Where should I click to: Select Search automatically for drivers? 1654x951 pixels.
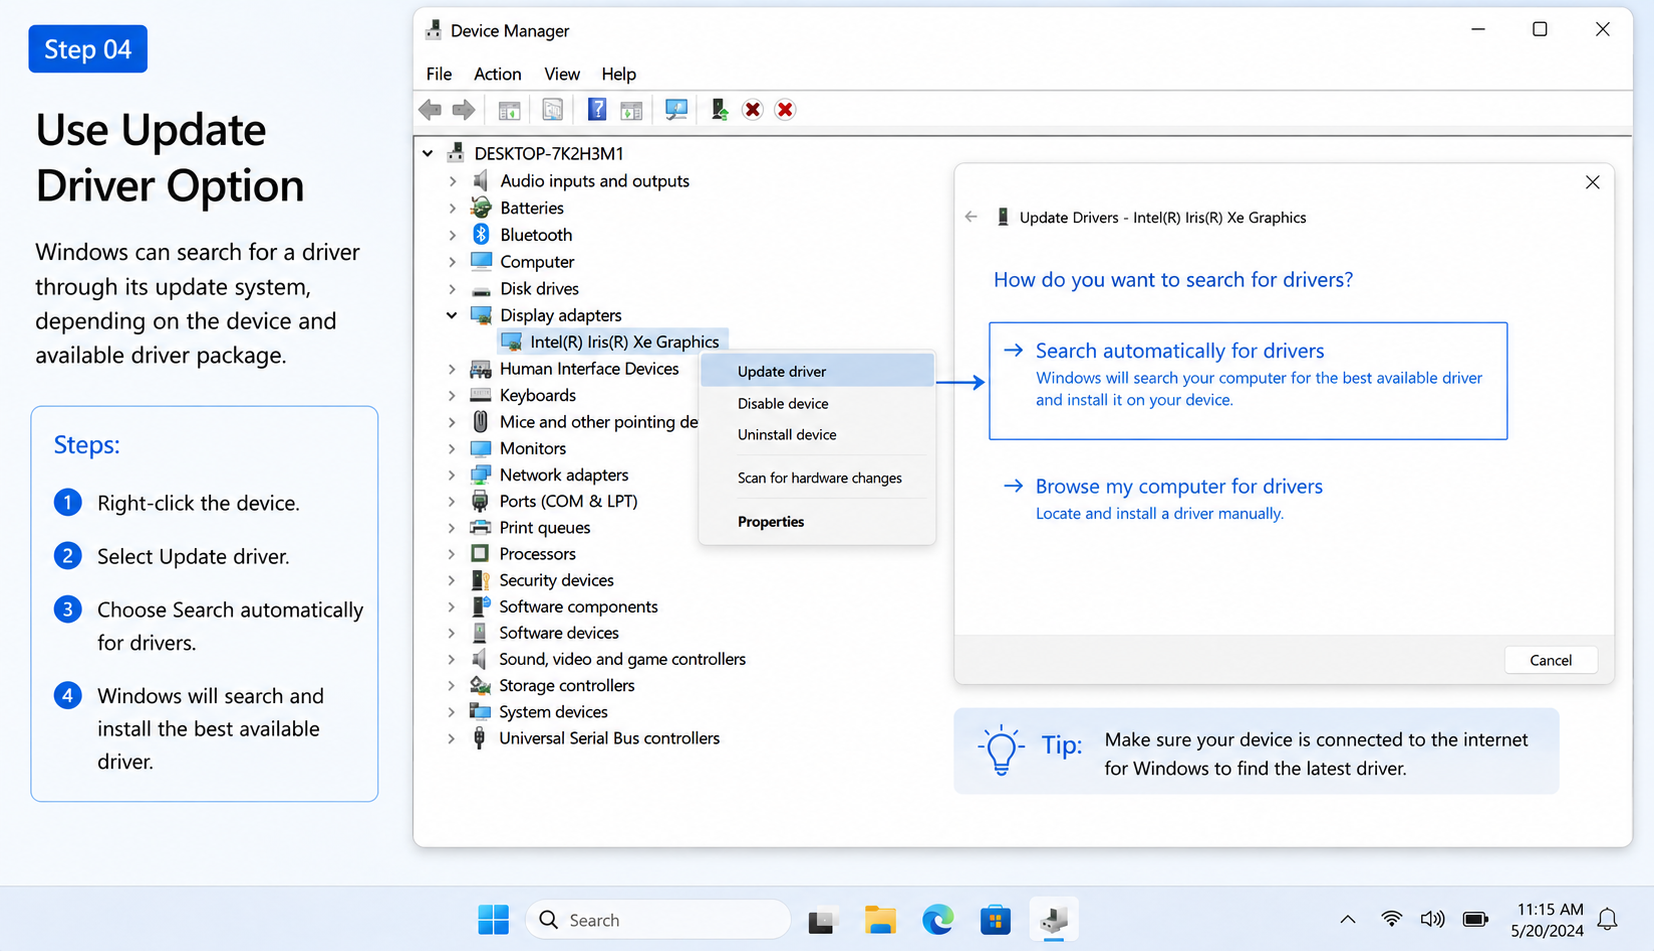[1248, 380]
